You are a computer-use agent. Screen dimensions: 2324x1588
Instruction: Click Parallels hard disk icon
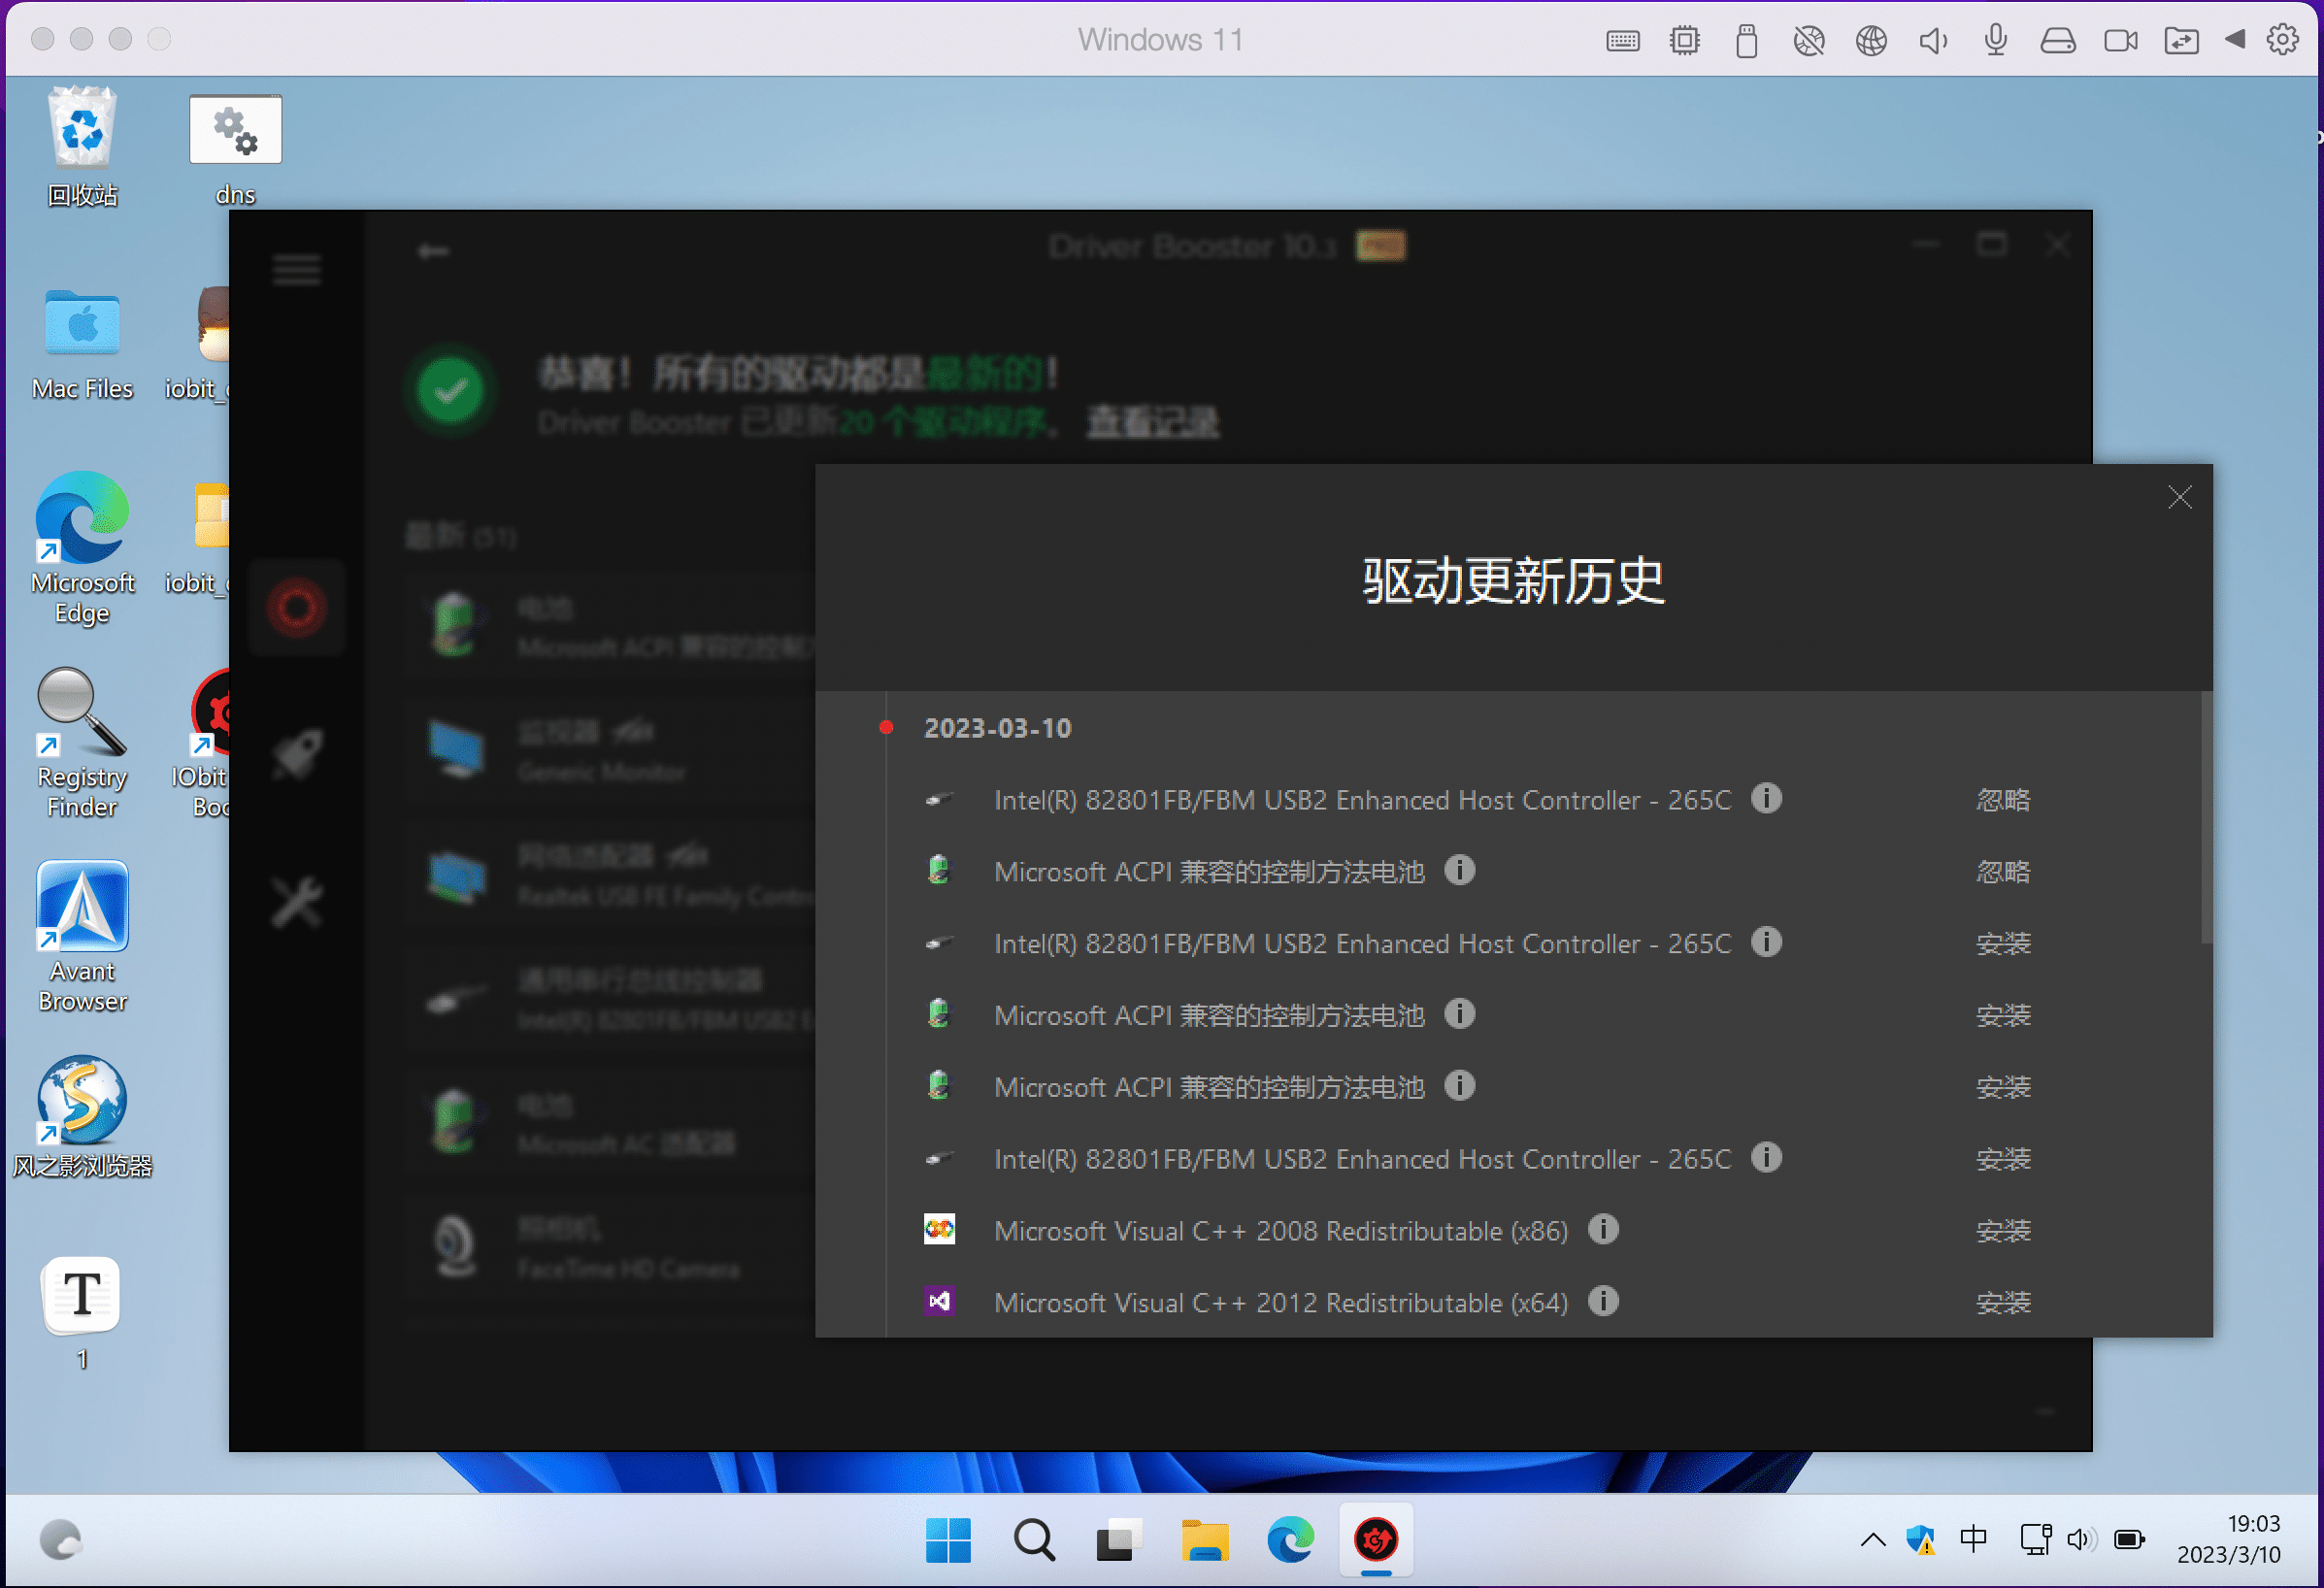coord(2058,41)
